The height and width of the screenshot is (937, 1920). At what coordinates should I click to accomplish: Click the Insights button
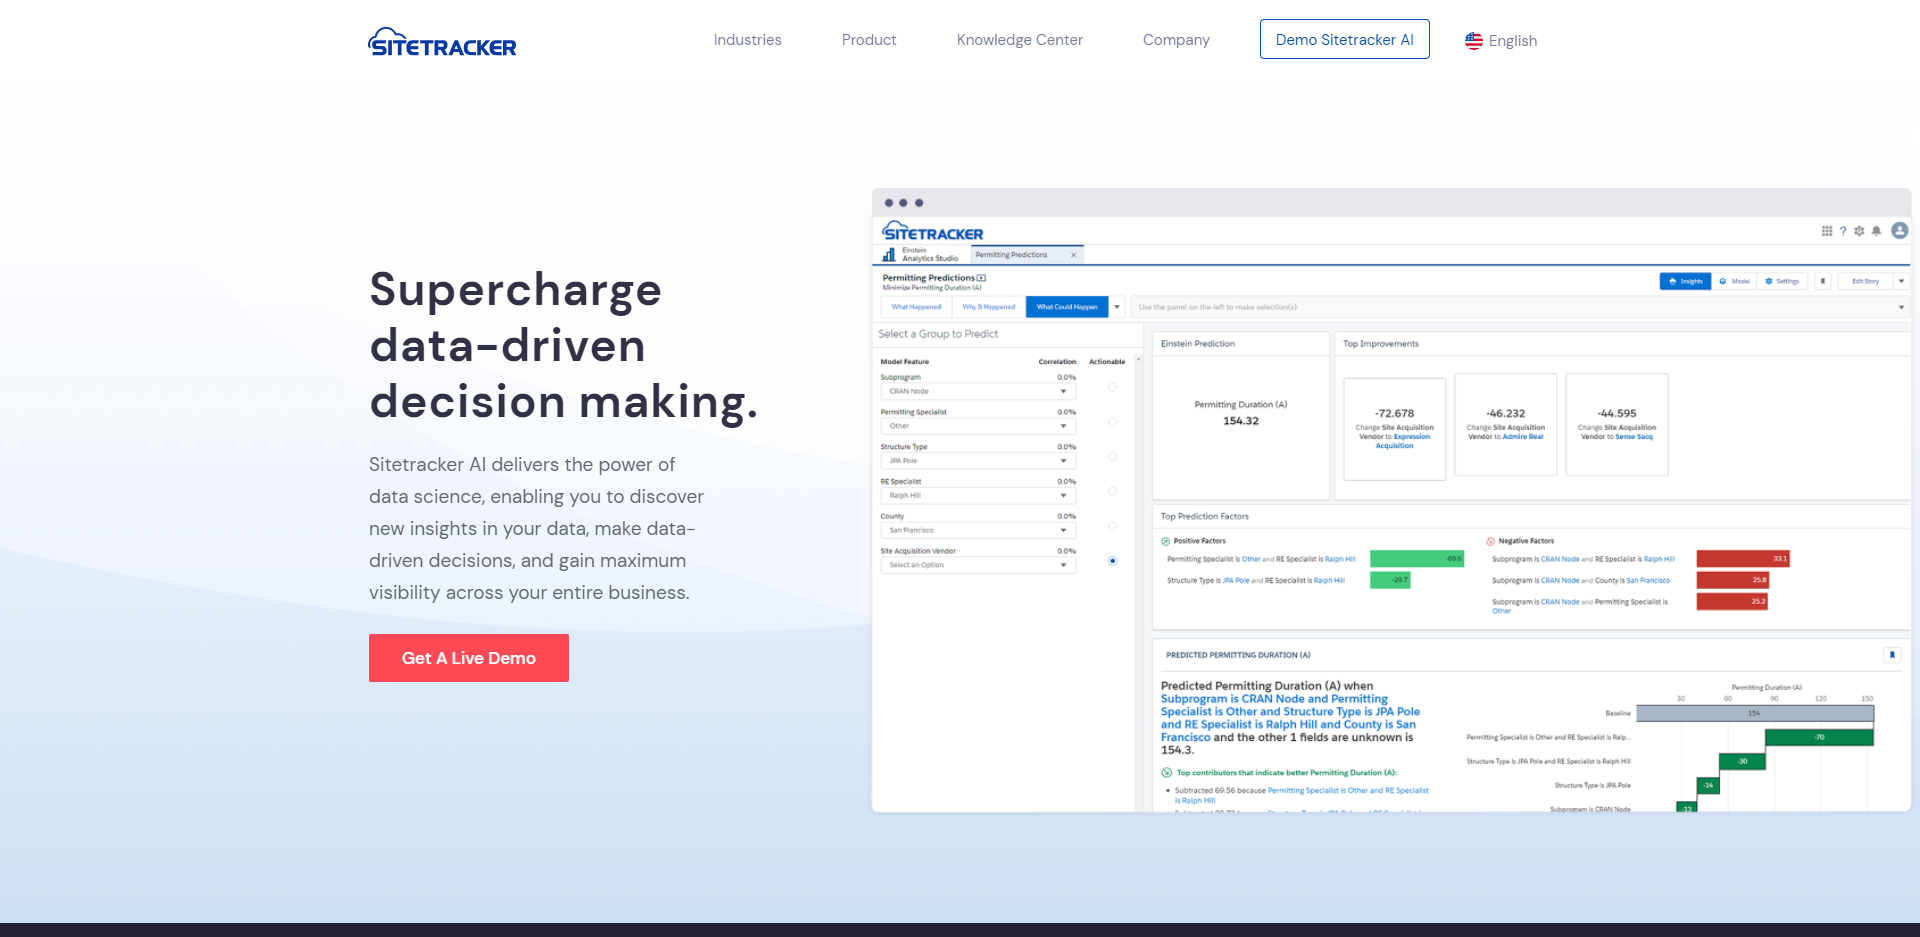pos(1685,281)
